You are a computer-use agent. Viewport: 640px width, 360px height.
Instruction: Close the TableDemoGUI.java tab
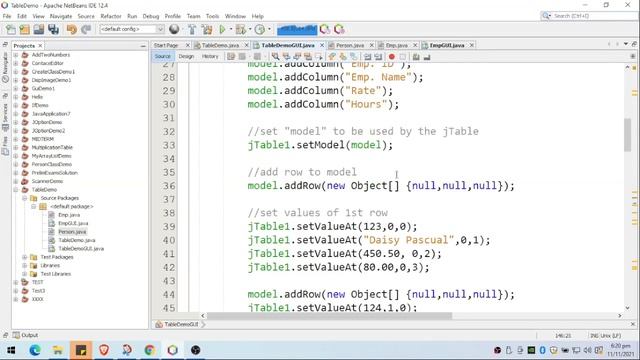tap(322, 45)
